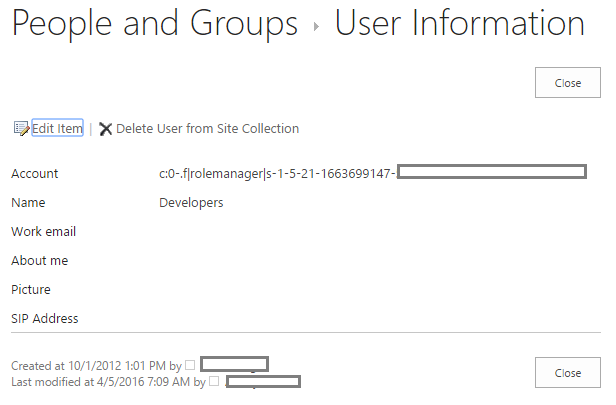616x405 pixels.
Task: Select Delete User from Site Collection
Action: coord(207,128)
